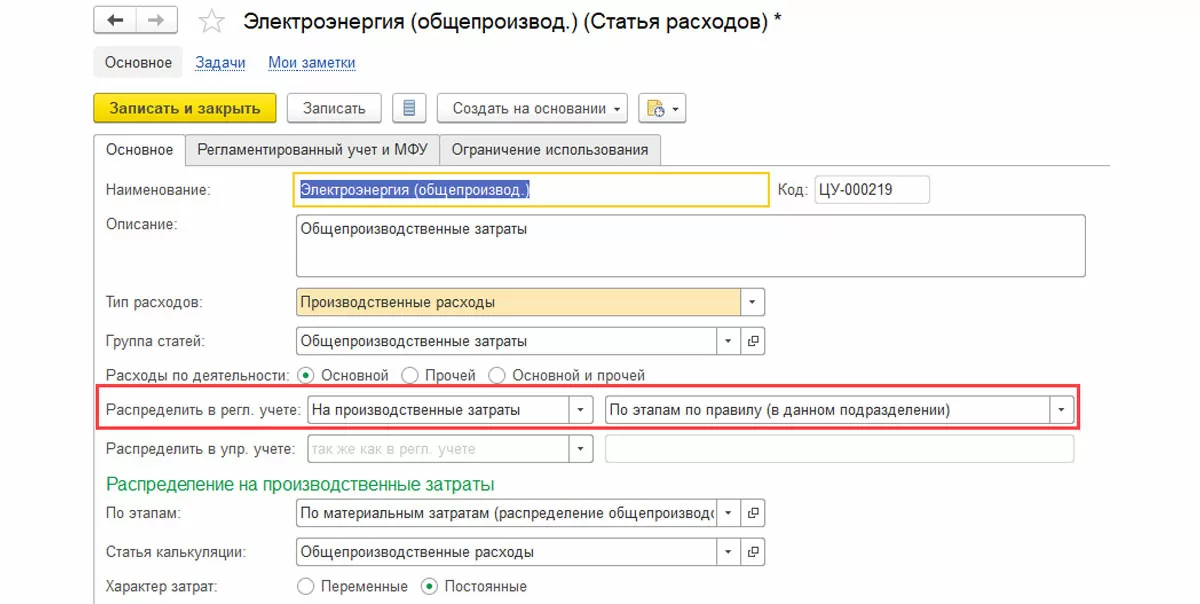Viewport: 1200px width, 604px height.
Task: Open the По этапам rule form icon
Action: 753,514
